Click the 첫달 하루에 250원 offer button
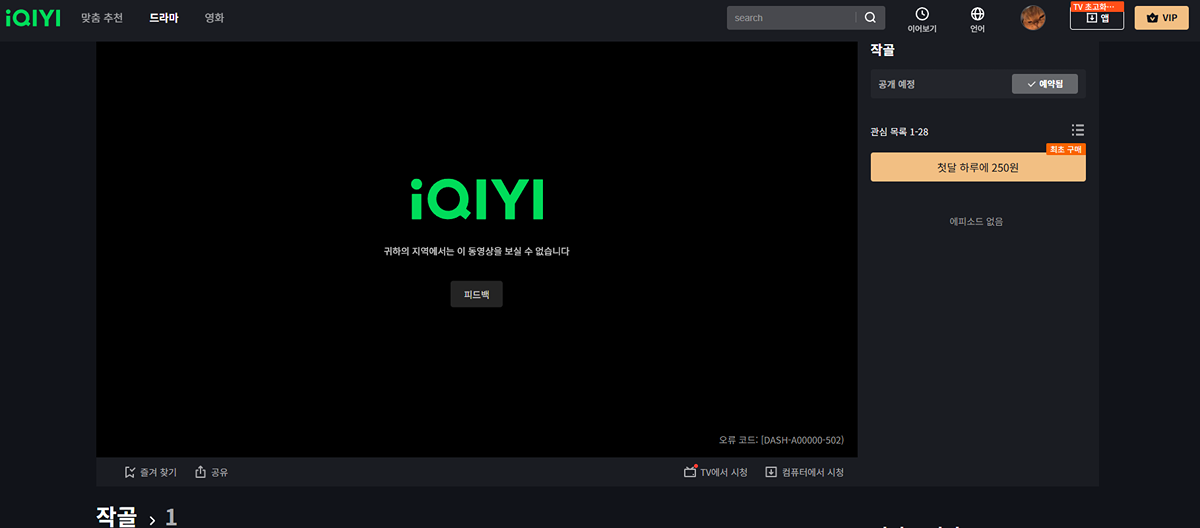 tap(978, 167)
